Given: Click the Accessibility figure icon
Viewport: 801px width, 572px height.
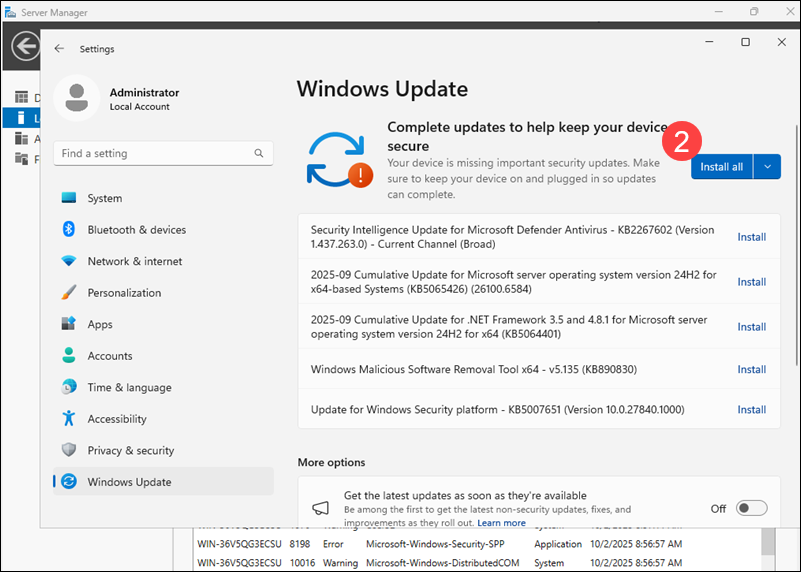Looking at the screenshot, I should point(69,419).
